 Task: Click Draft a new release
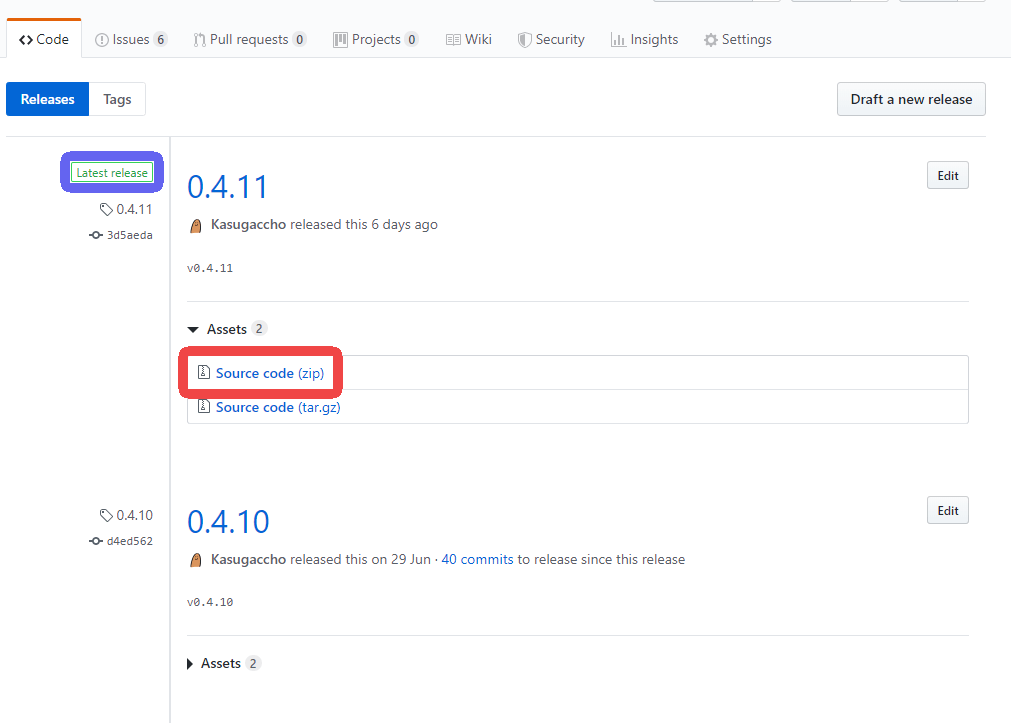(x=911, y=99)
